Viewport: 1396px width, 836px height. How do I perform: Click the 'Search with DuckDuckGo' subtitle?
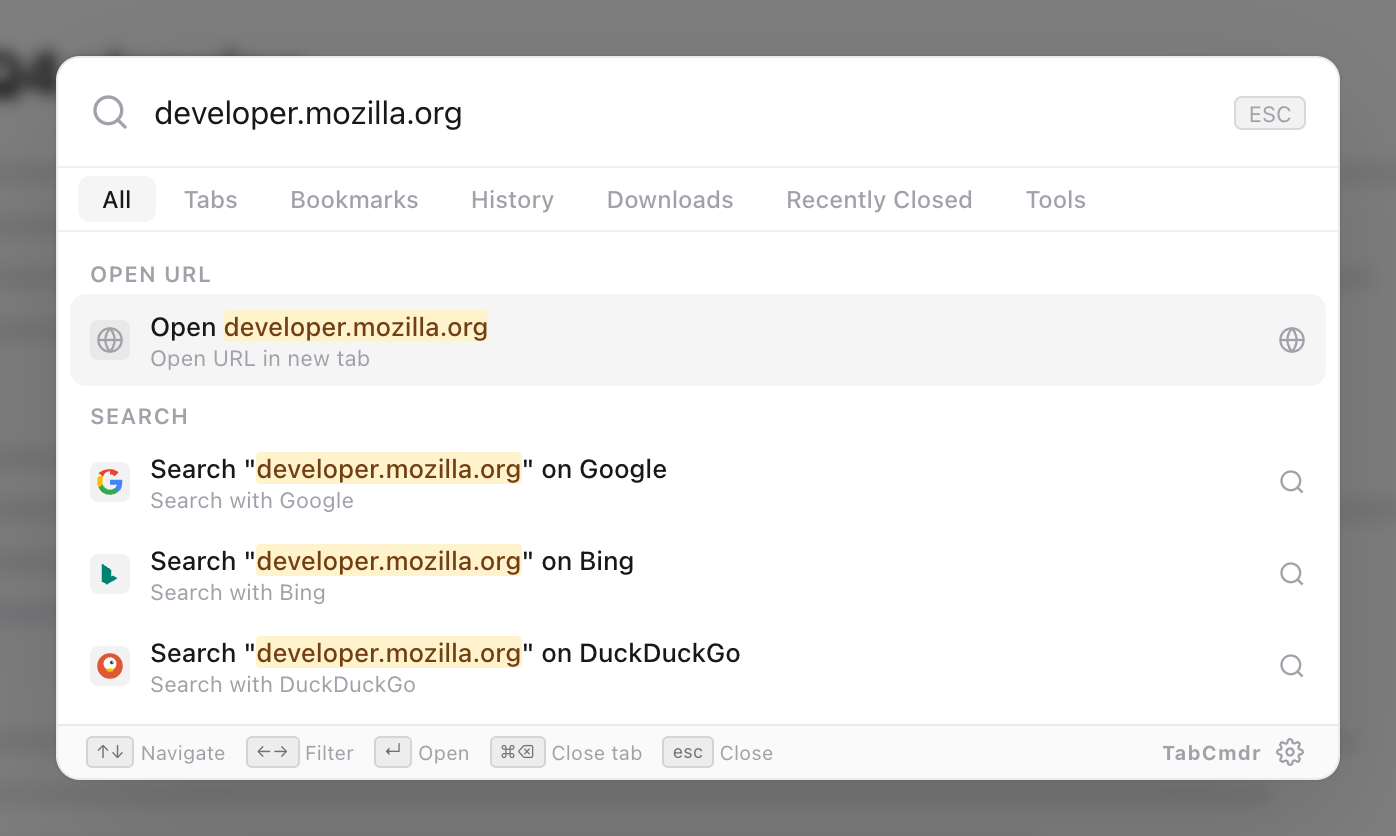coord(283,685)
